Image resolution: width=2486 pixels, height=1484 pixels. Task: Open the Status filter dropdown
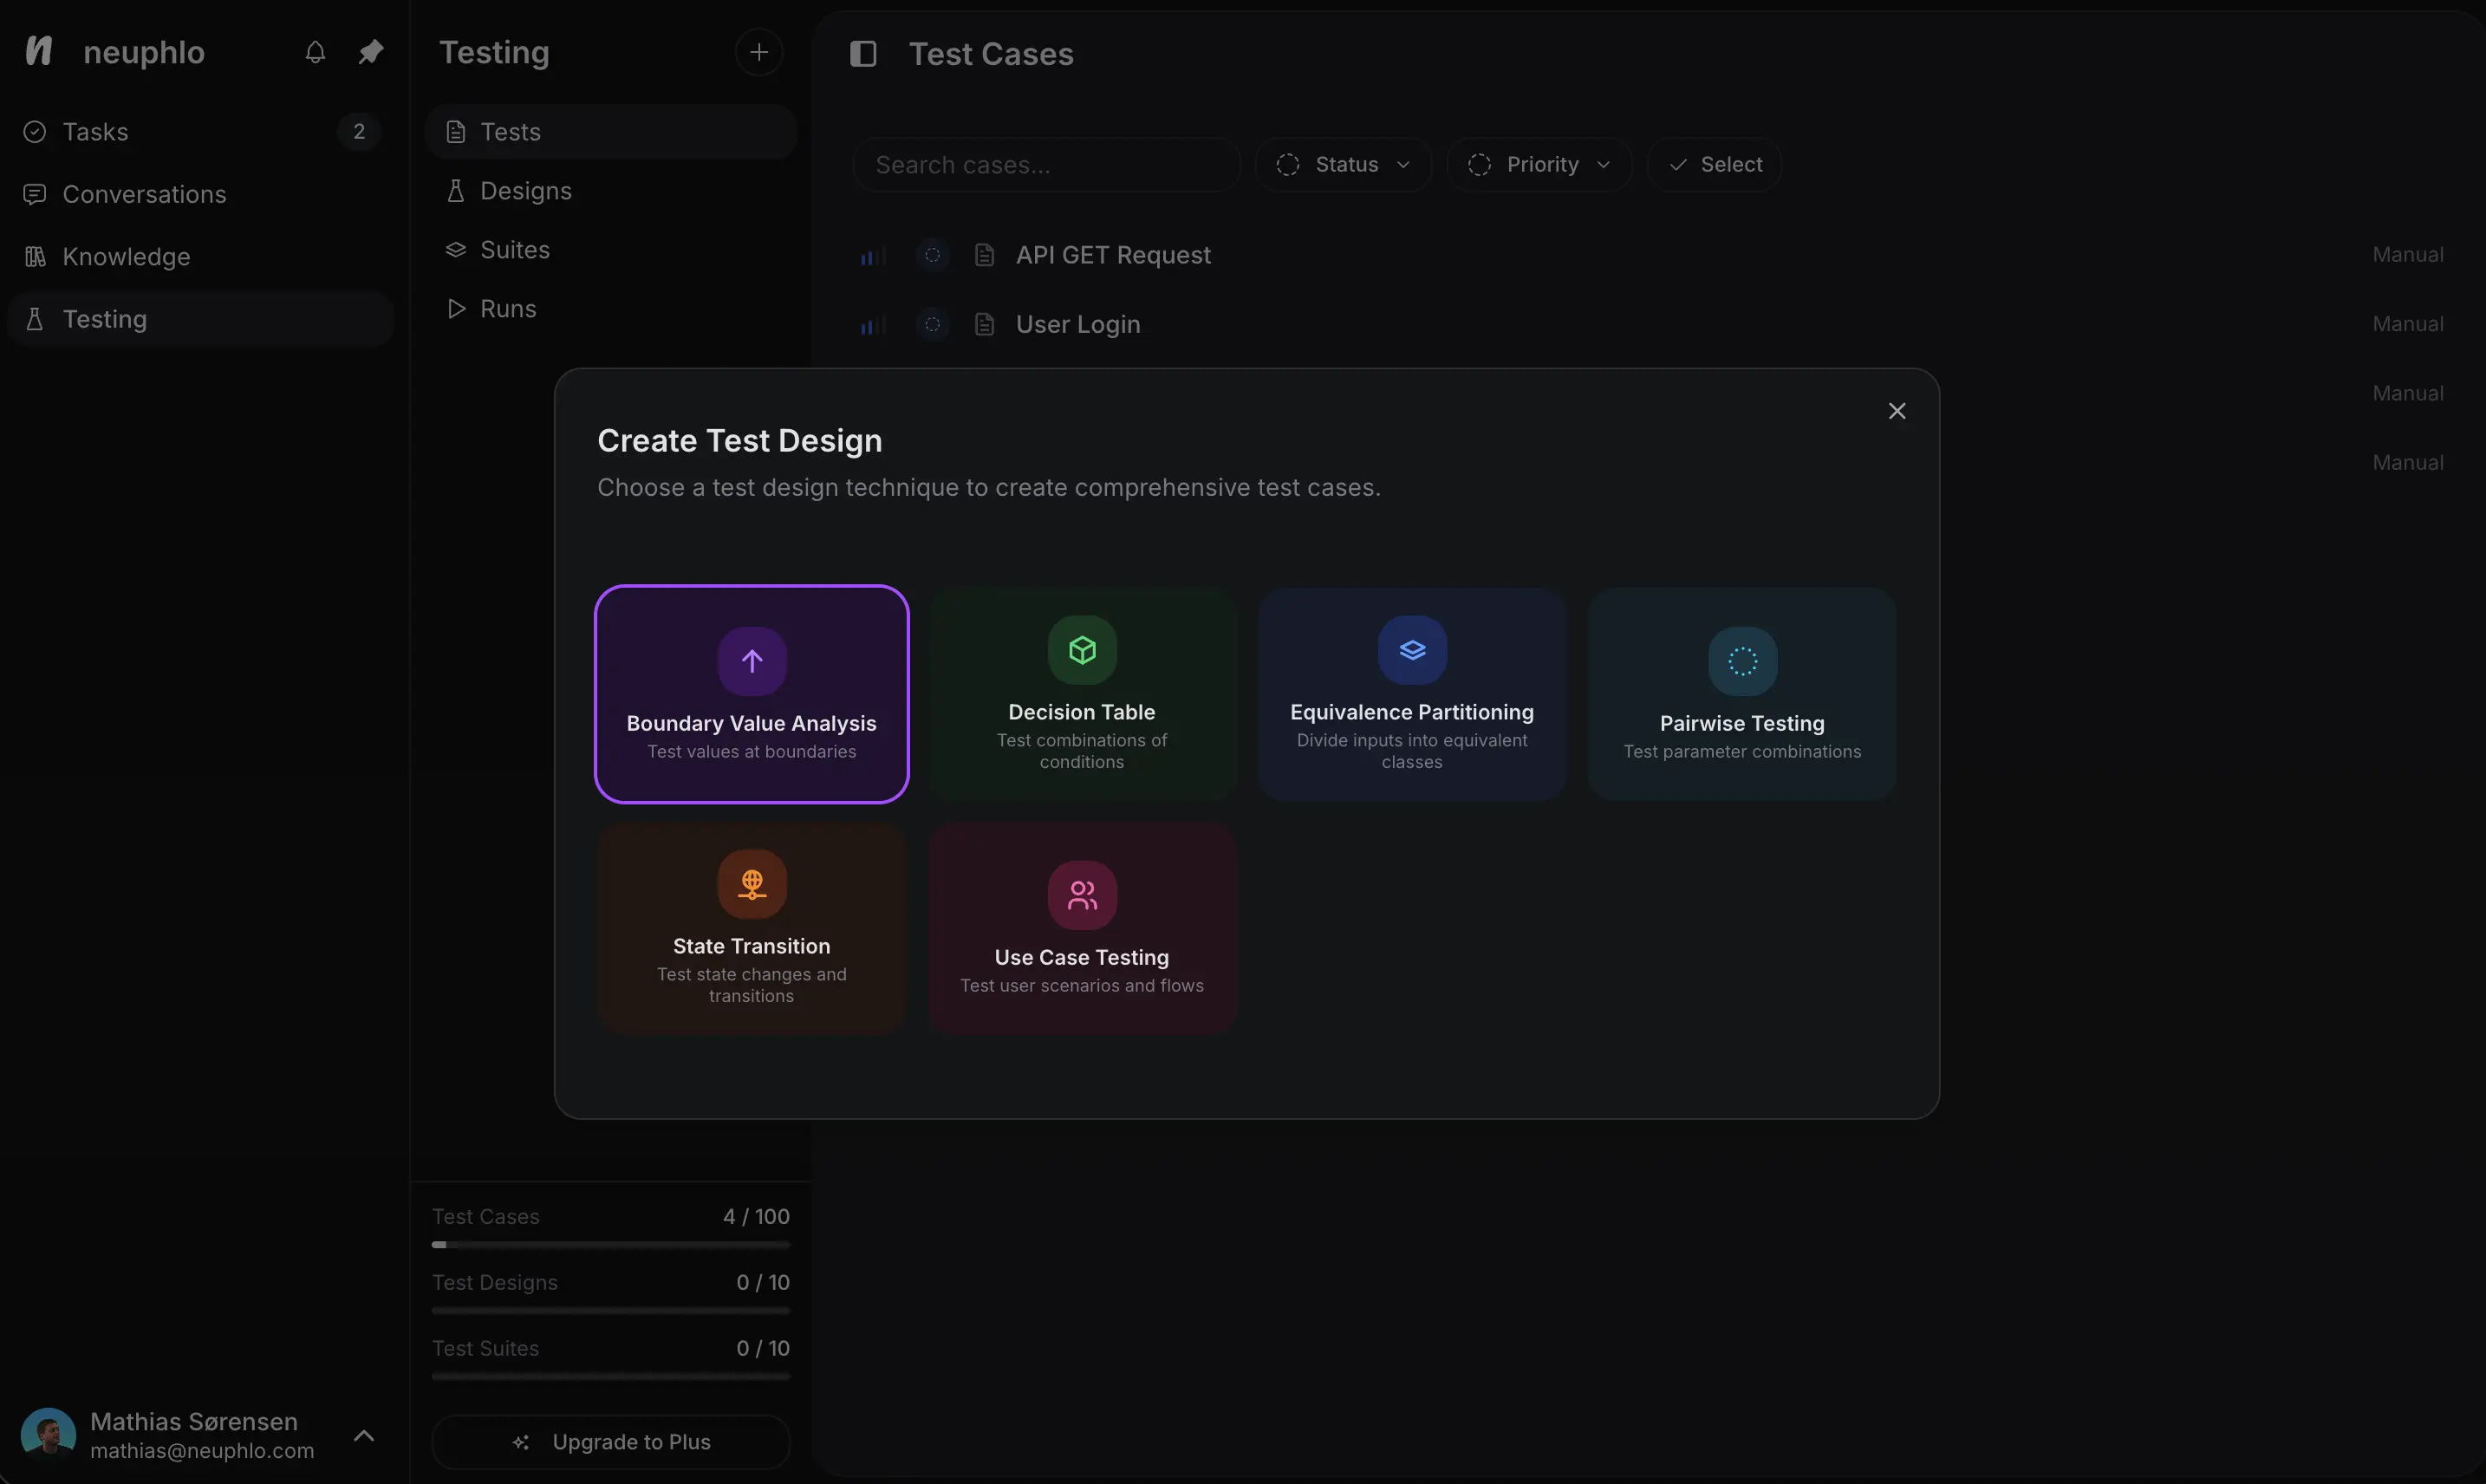pos(1342,164)
